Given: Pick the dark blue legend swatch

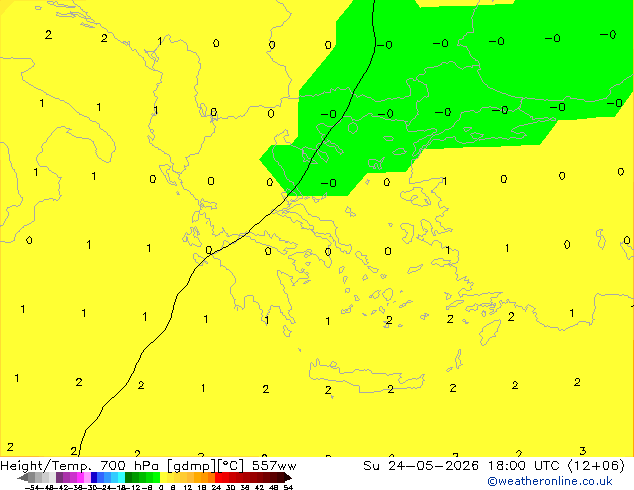Looking at the screenshot, I should 94,477.
